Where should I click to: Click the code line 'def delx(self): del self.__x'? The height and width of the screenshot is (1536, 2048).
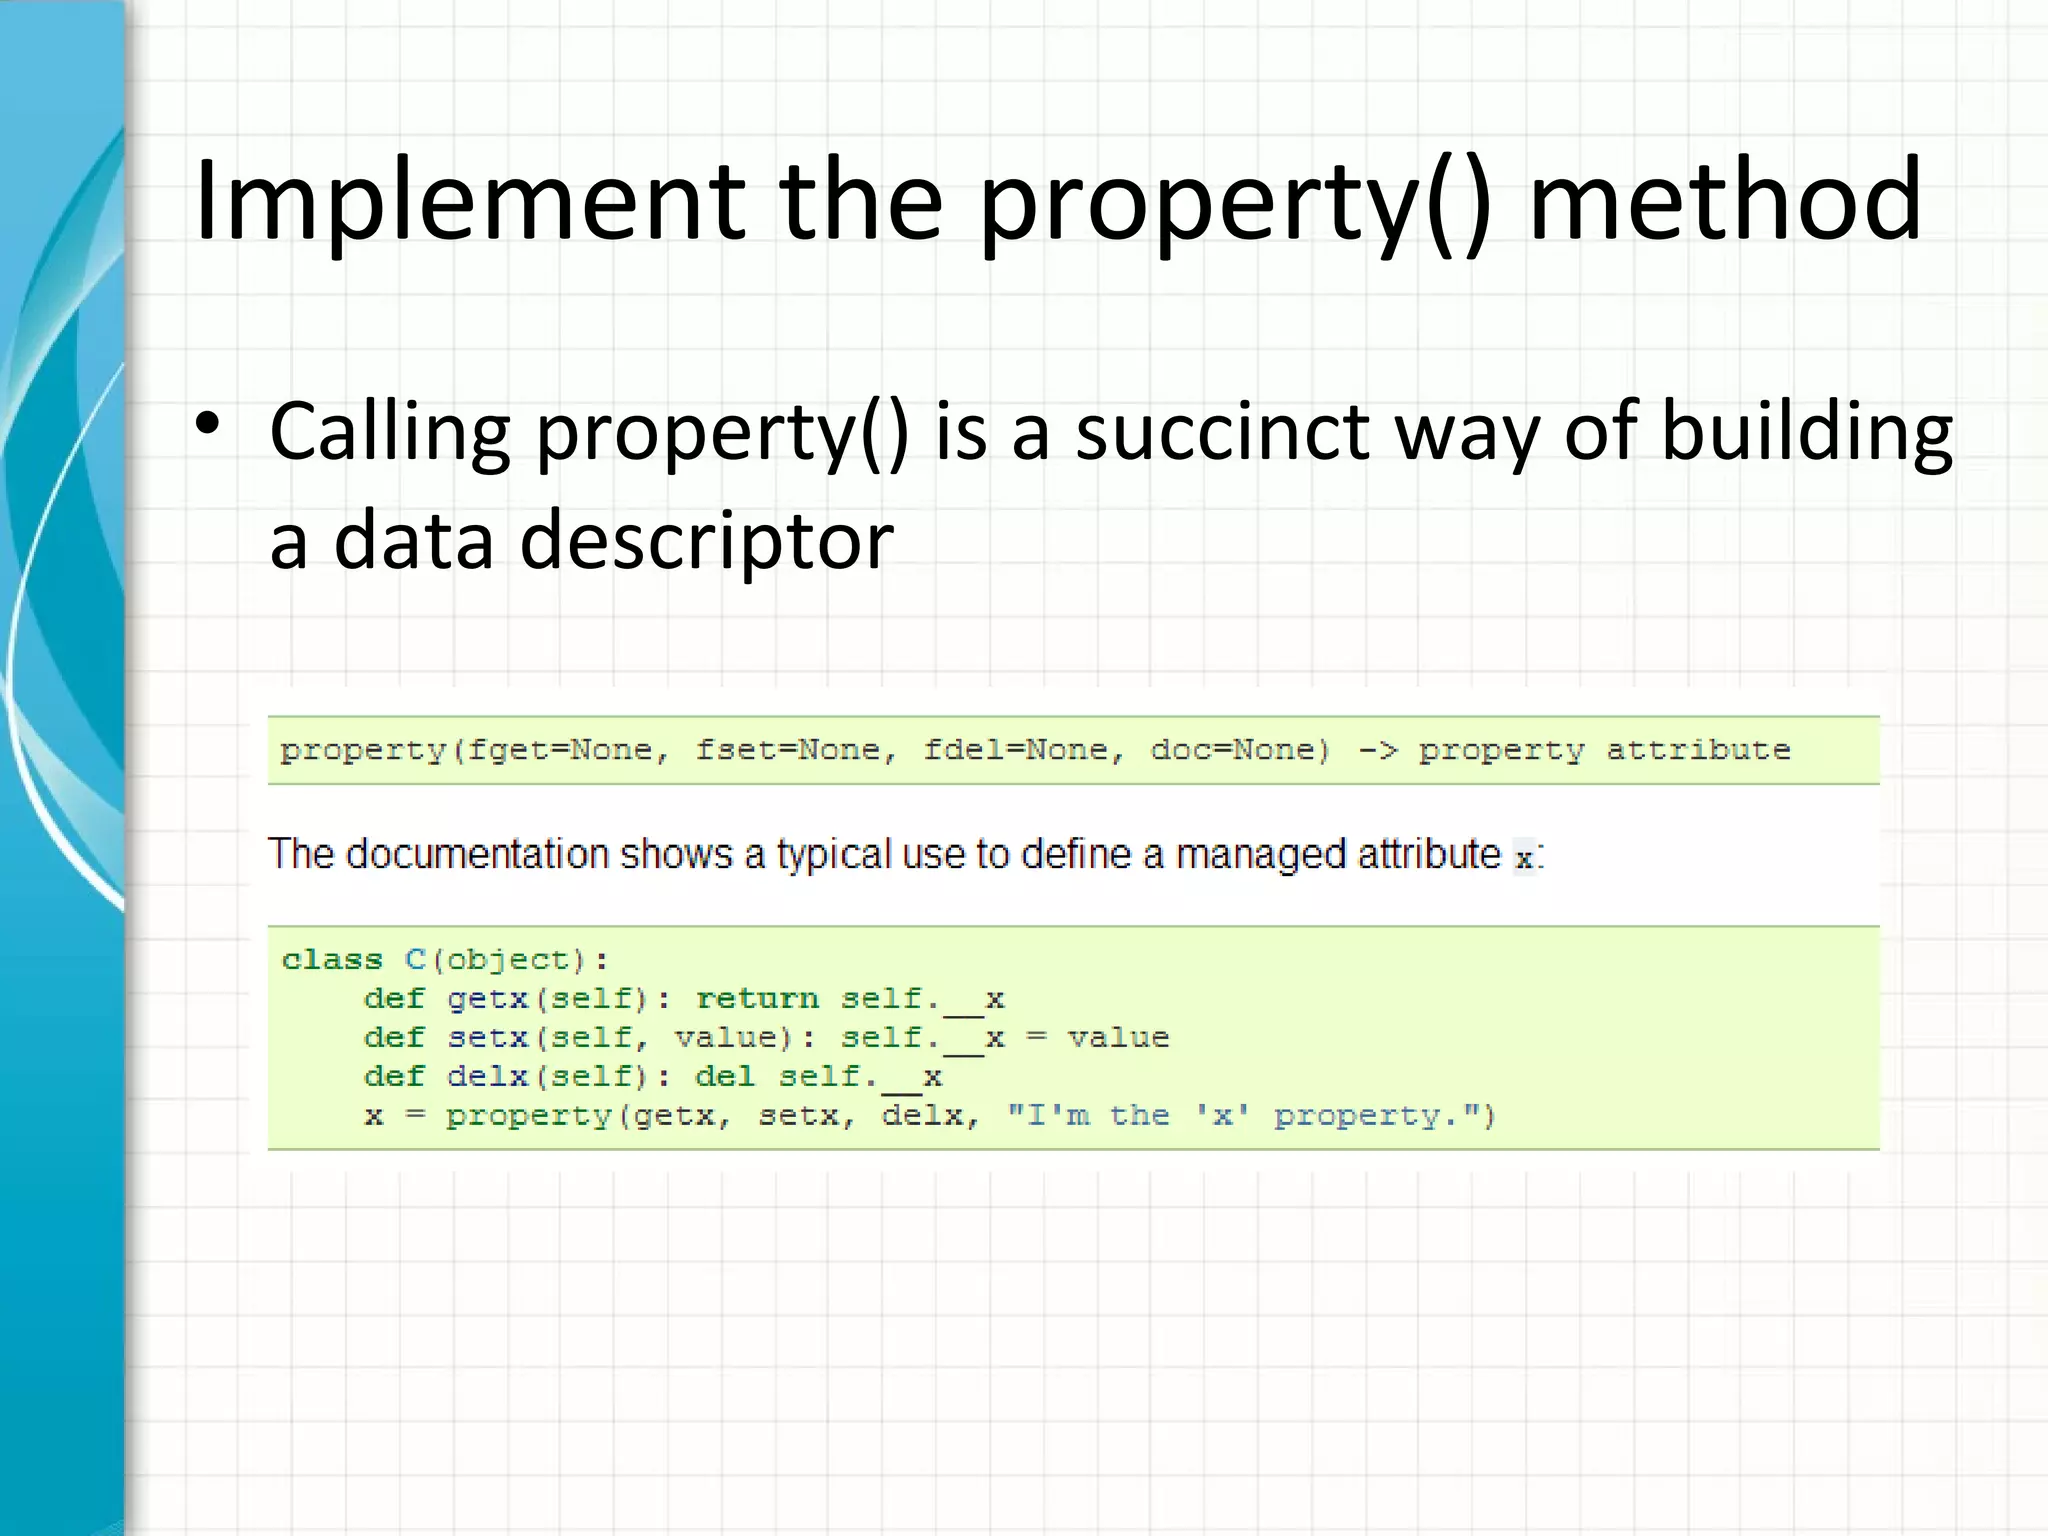pyautogui.click(x=653, y=1077)
